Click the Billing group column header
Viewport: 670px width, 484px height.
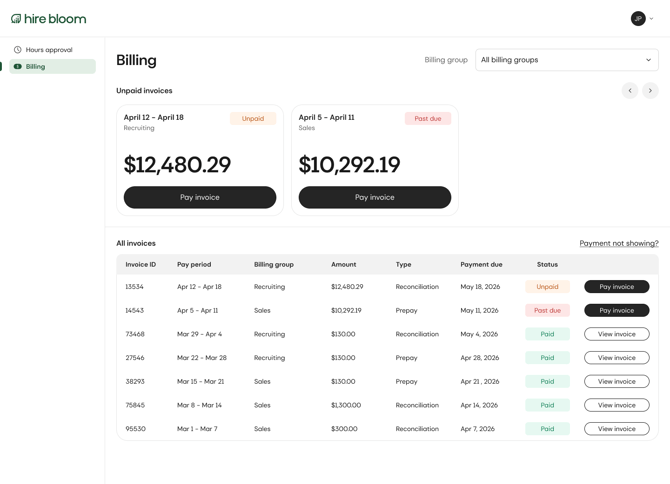pos(273,264)
